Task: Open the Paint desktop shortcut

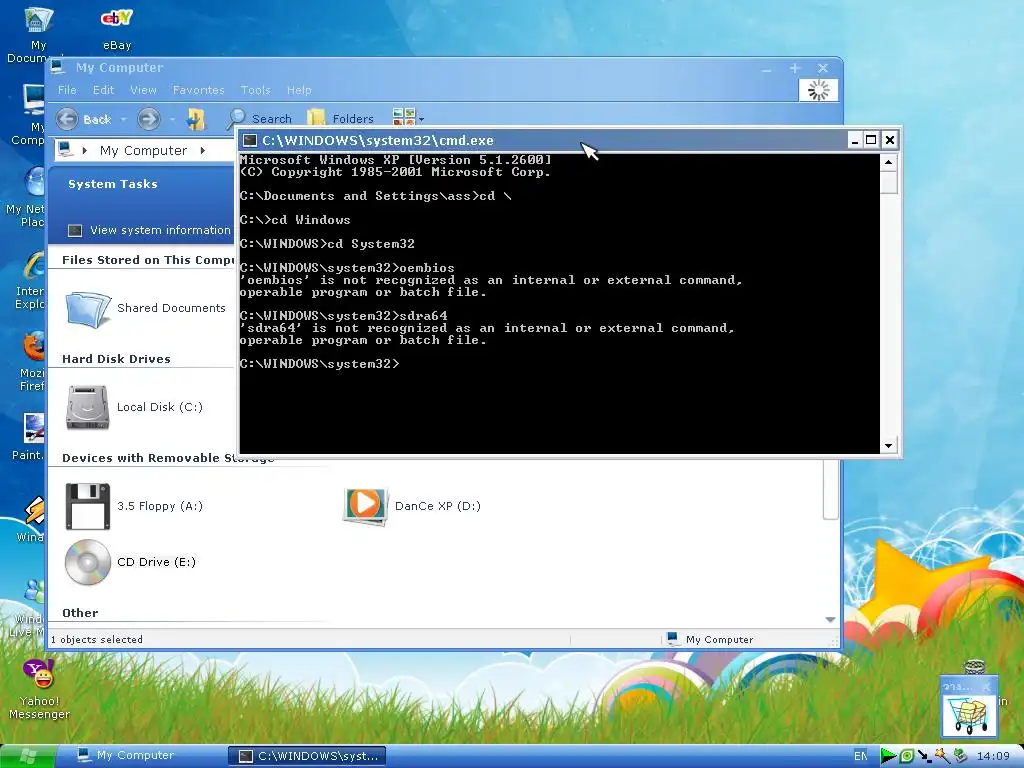Action: coord(30,436)
